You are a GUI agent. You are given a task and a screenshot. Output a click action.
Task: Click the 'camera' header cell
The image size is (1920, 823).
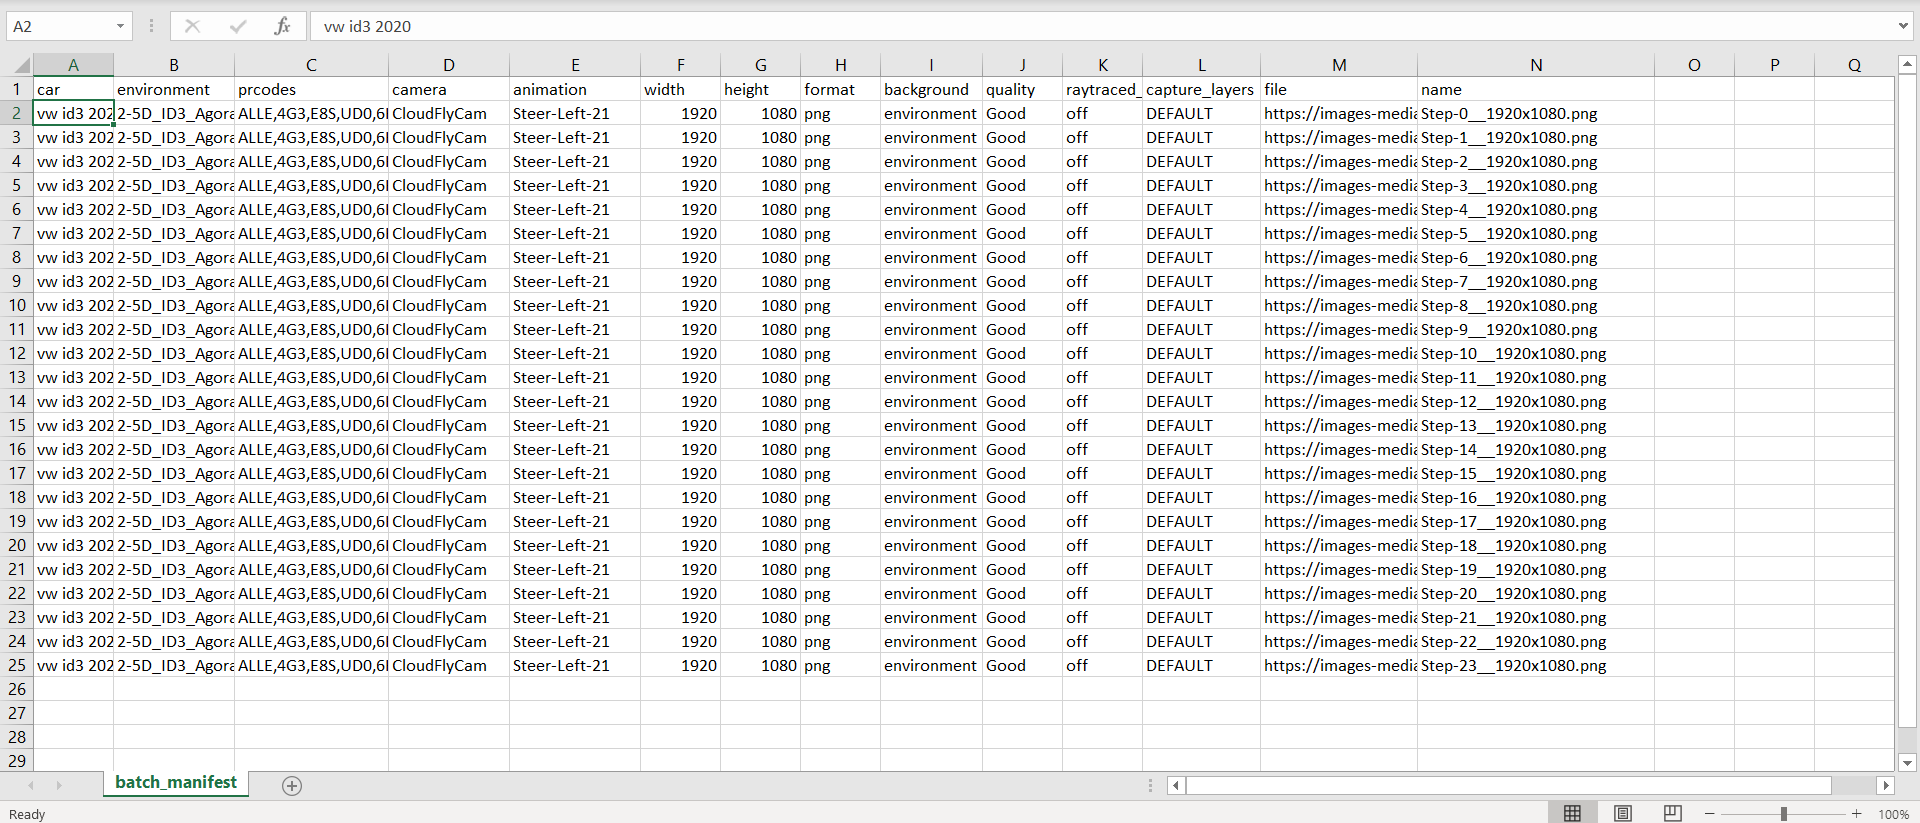coord(449,89)
